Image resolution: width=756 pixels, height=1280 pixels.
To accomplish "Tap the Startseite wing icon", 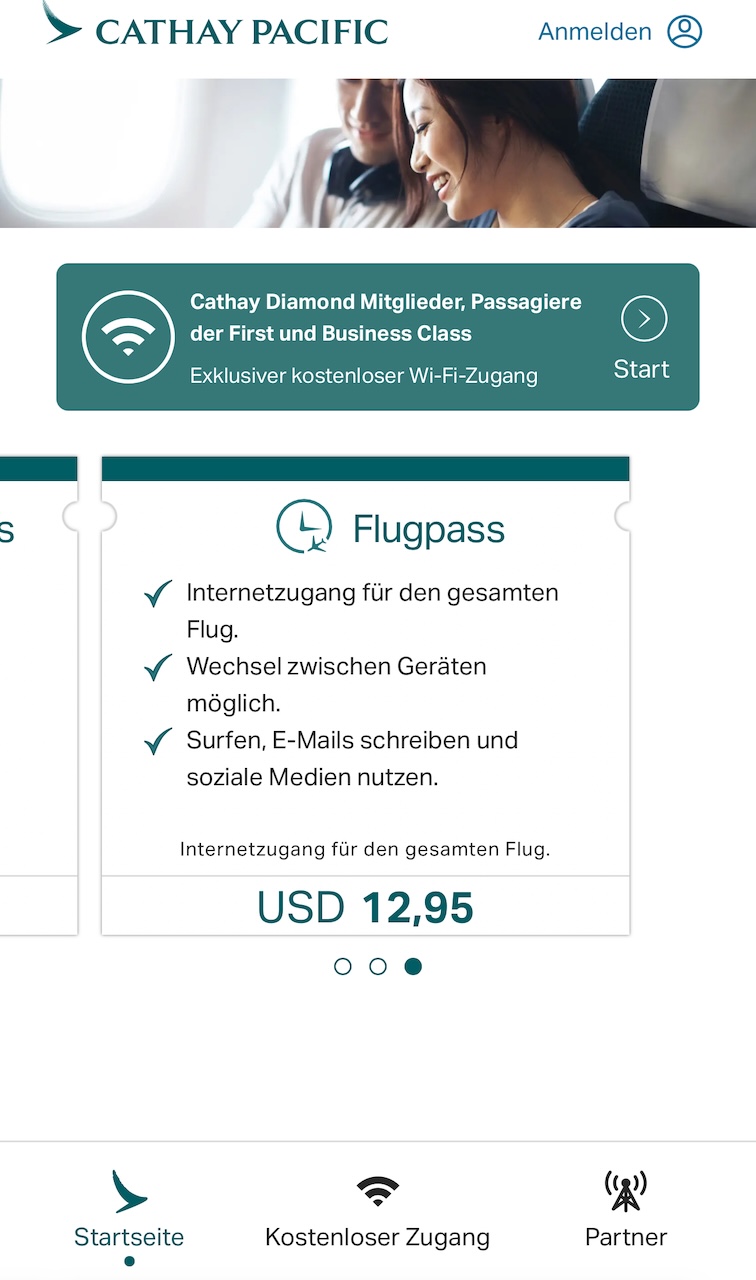I will click(129, 1191).
